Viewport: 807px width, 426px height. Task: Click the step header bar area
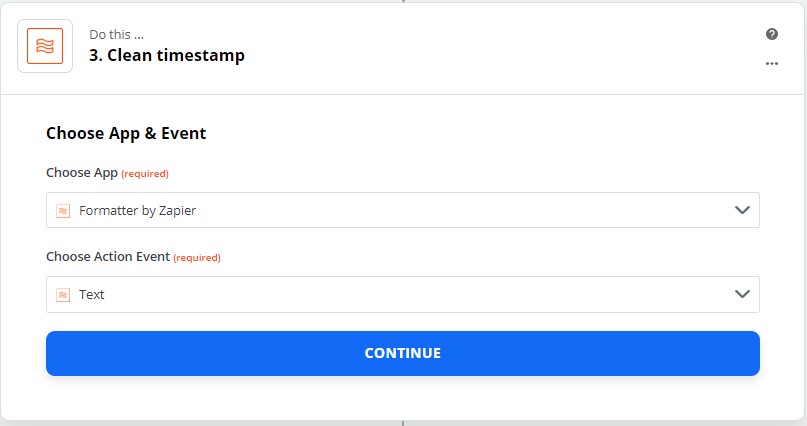[x=402, y=49]
